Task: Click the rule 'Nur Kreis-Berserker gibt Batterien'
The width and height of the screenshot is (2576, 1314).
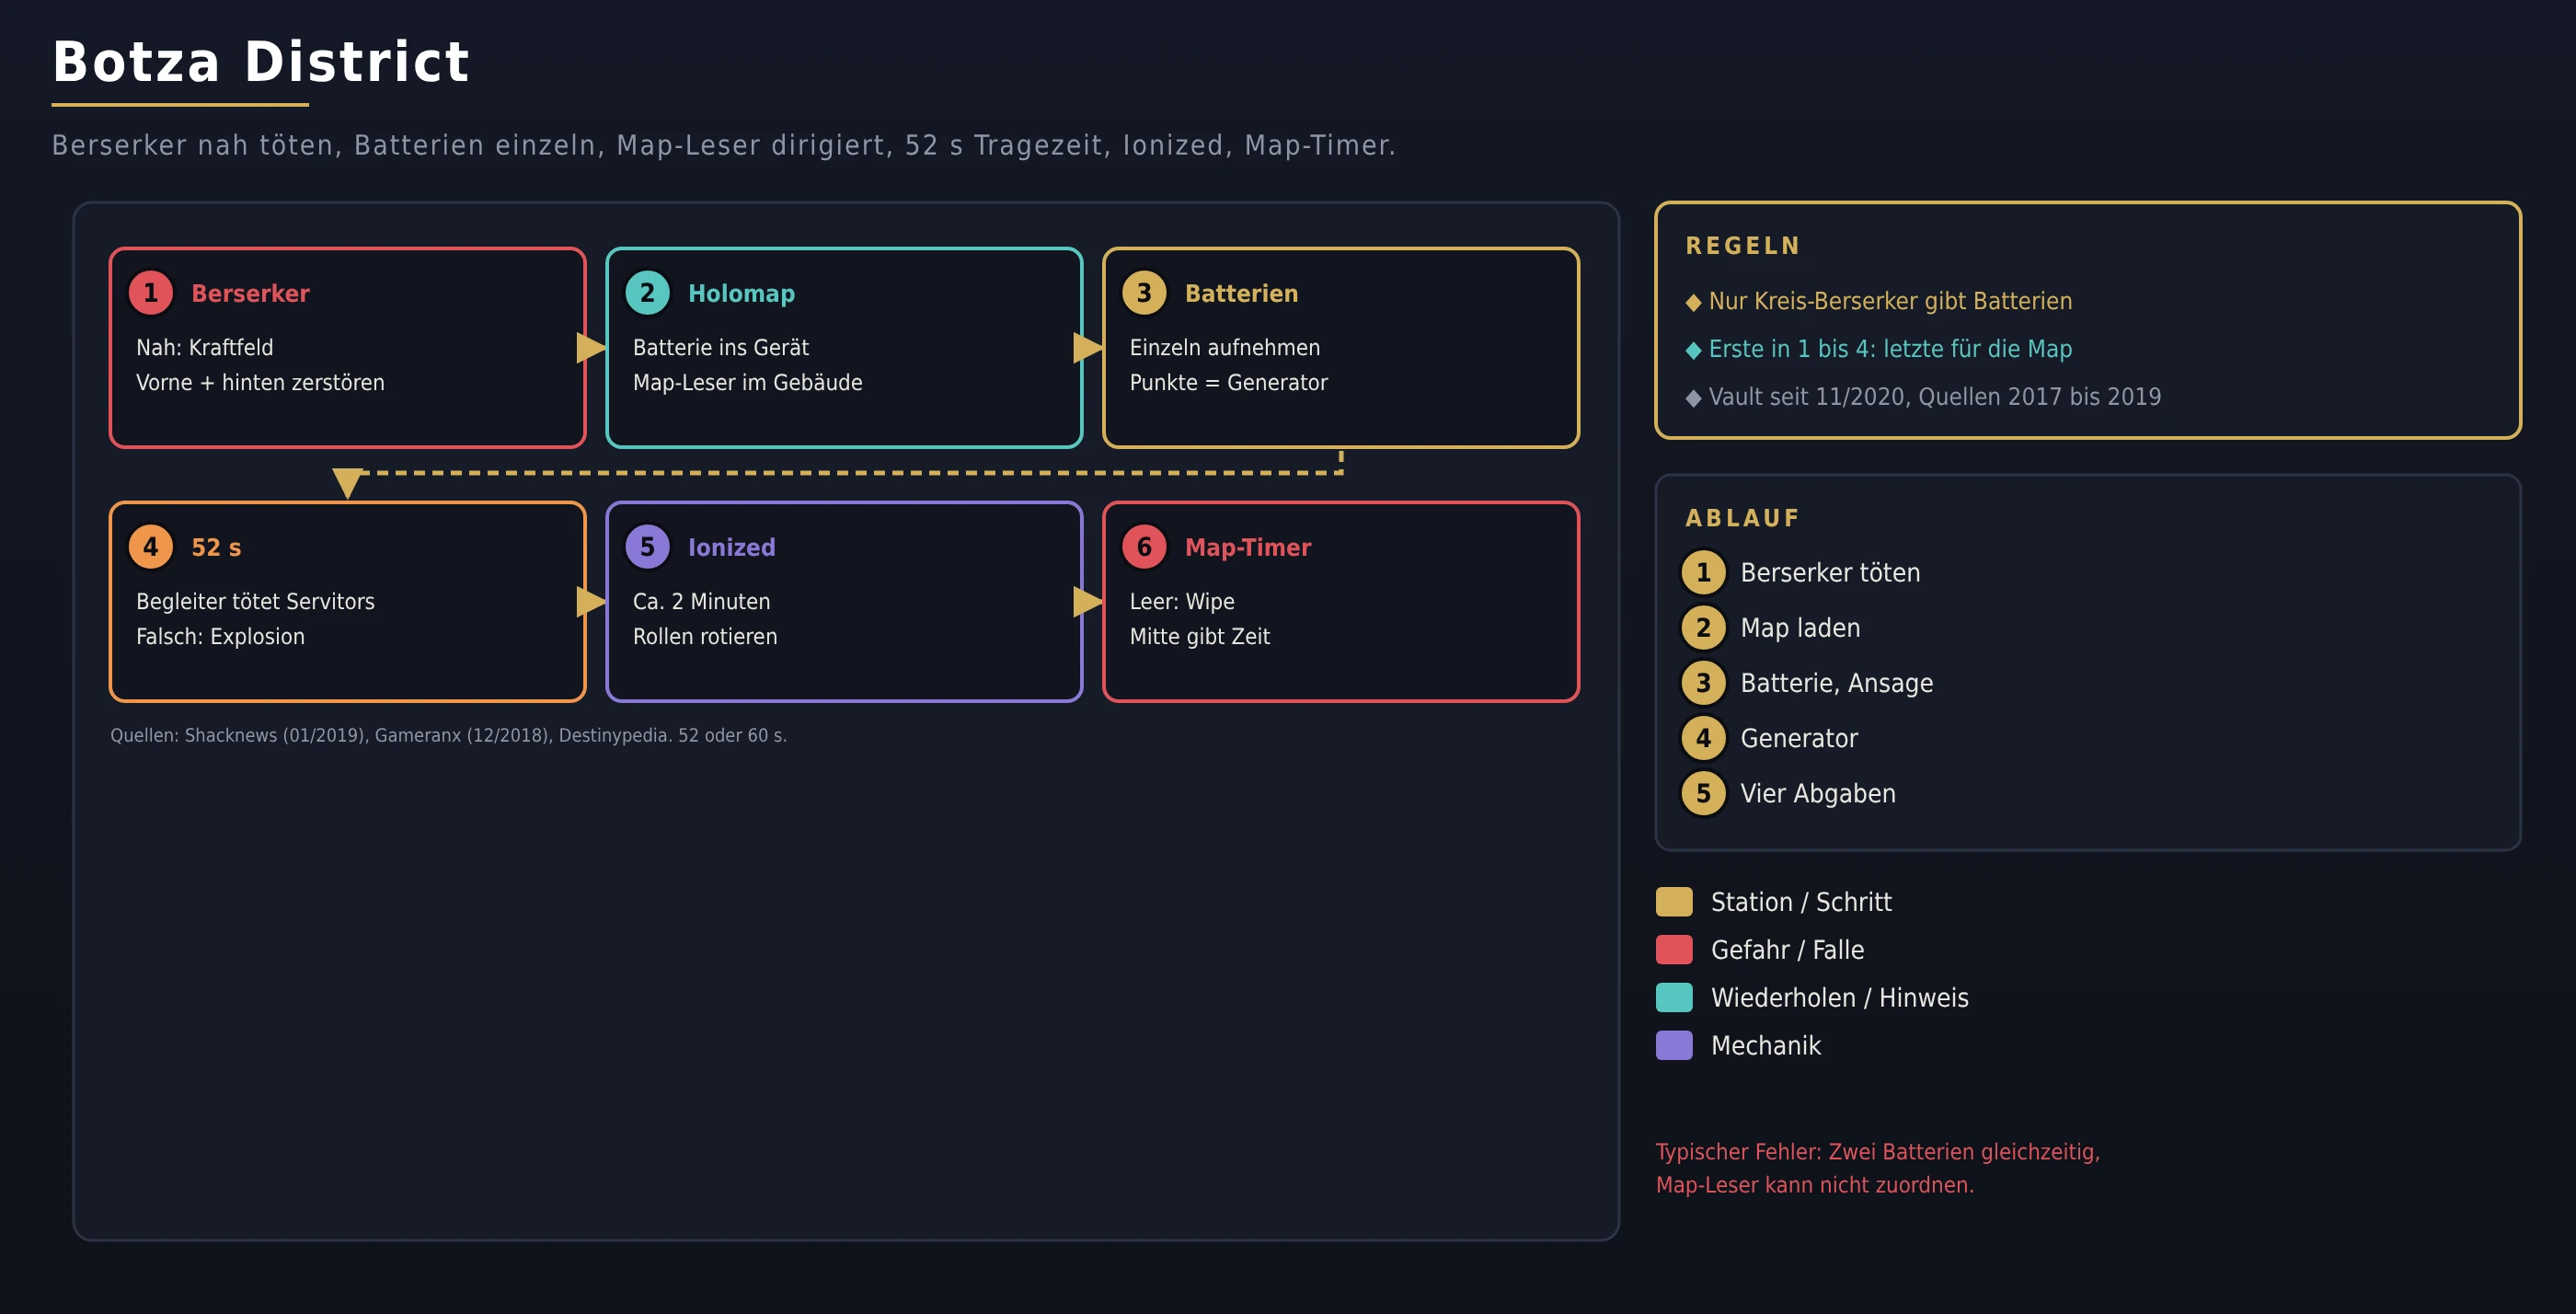Action: [x=1890, y=302]
